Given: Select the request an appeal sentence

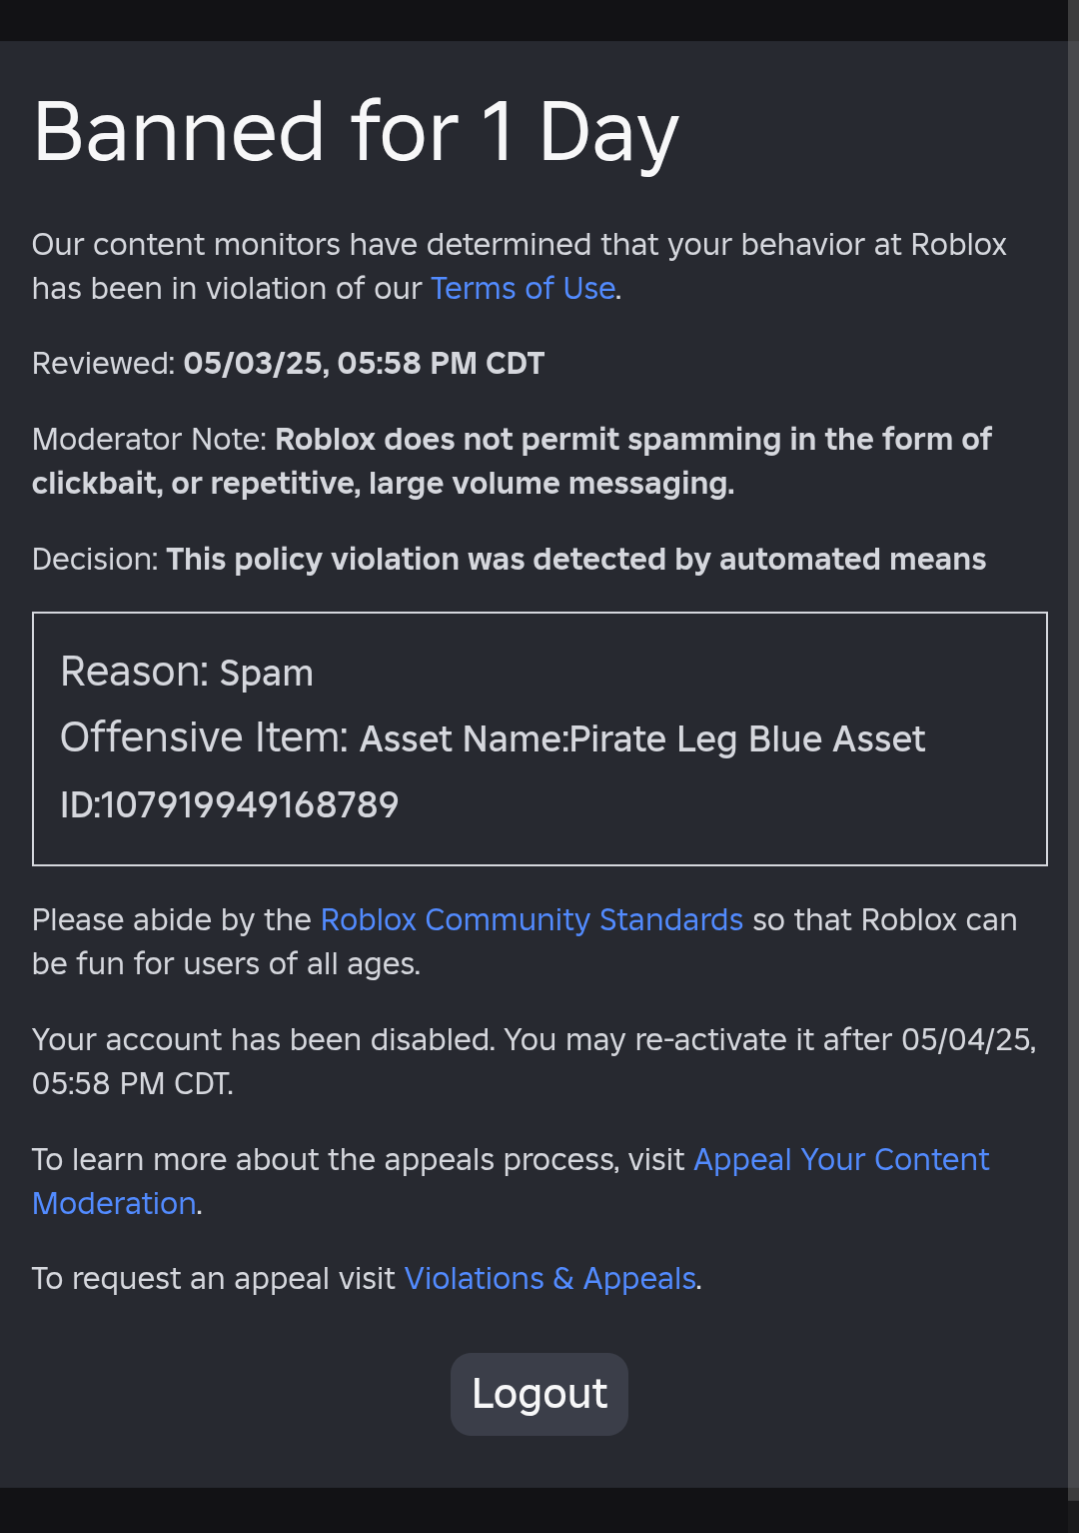Looking at the screenshot, I should point(365,1278).
